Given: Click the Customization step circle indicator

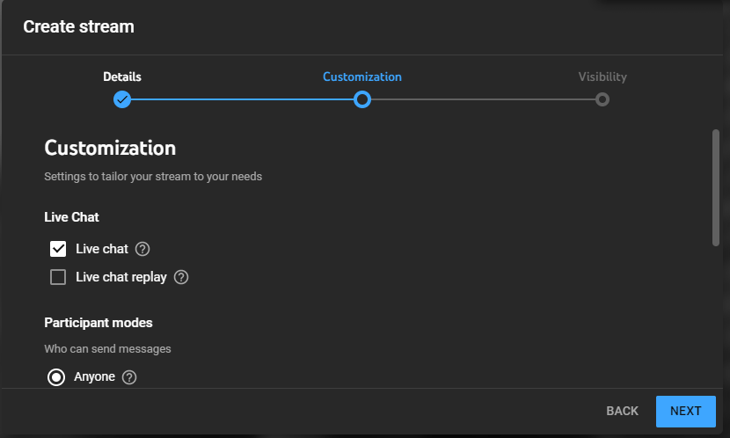Looking at the screenshot, I should (362, 100).
